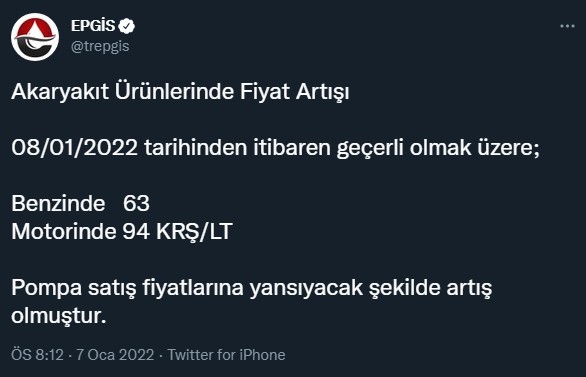Click the Akaryakıt Ürünlerinde Fiyat Artışı headline
This screenshot has height=377, width=586.
[x=180, y=92]
